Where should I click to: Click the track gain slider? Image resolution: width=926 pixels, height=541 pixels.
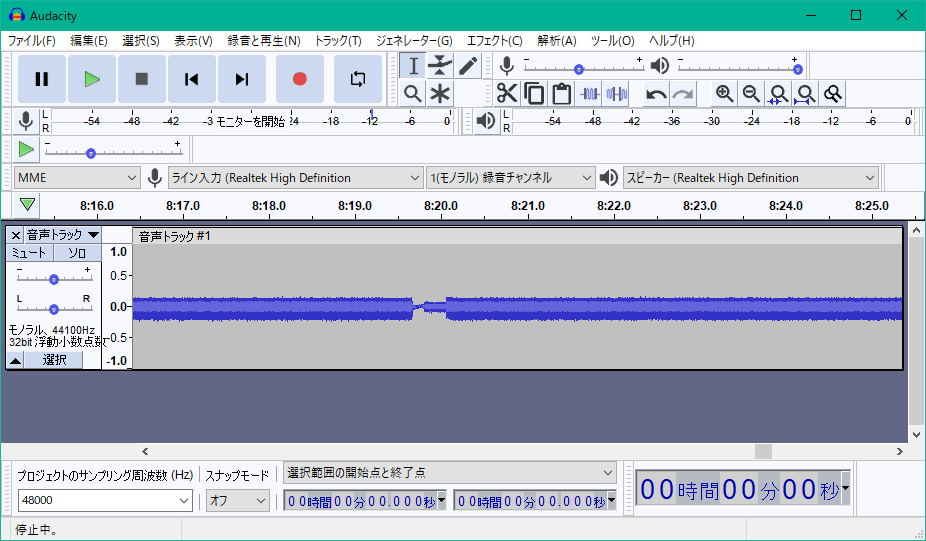[54, 279]
